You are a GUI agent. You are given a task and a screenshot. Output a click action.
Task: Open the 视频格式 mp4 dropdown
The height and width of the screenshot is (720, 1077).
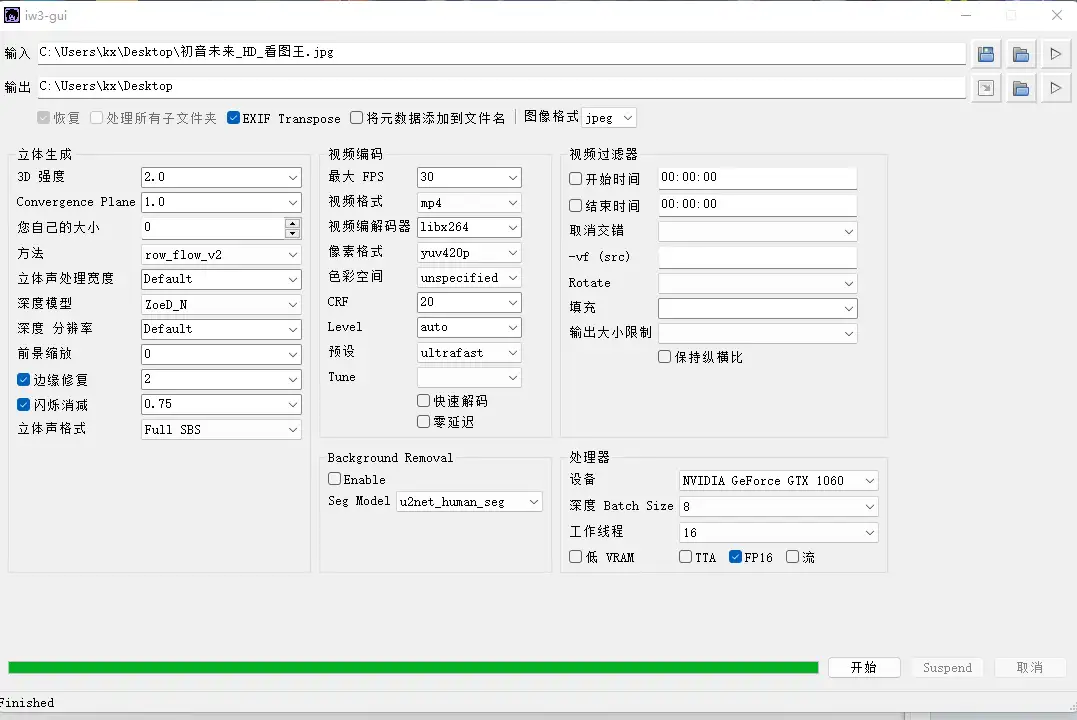[x=469, y=203]
